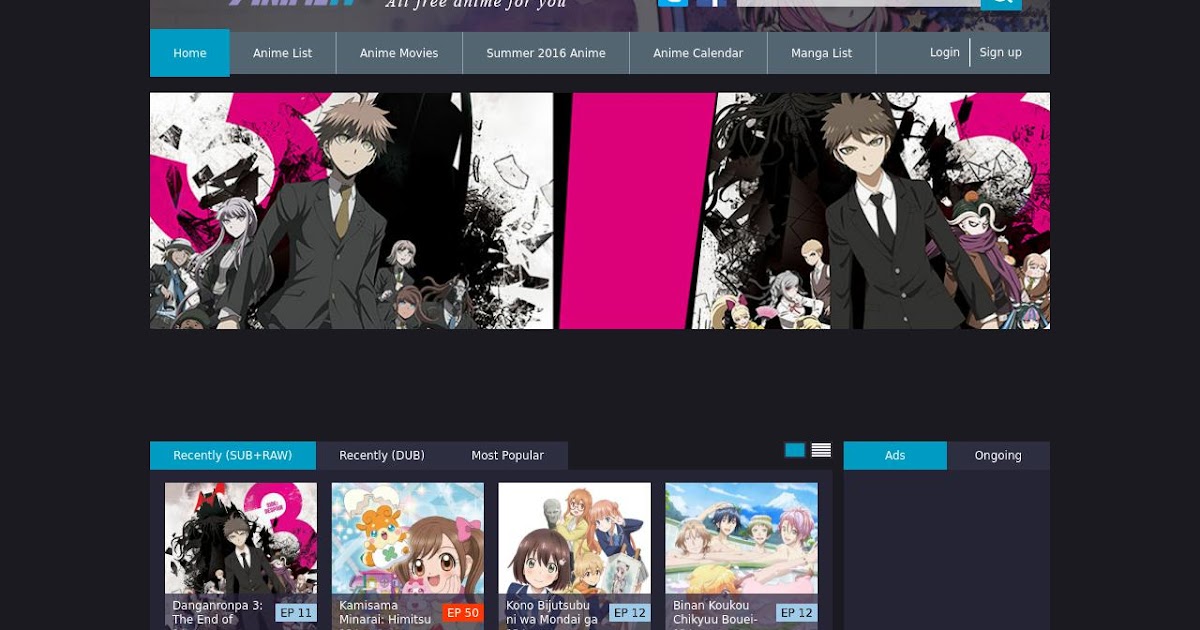Switch to the Ads sidebar tab
Viewport: 1200px width, 630px height.
click(895, 455)
